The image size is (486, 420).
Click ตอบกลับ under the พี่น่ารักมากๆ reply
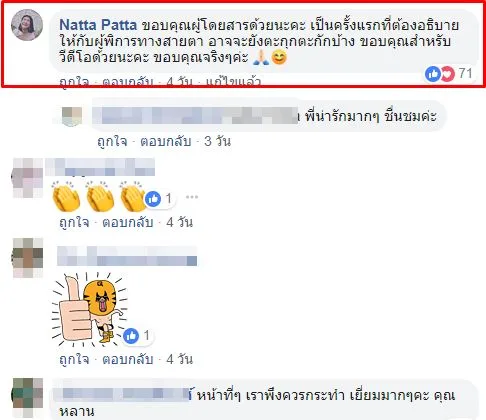(166, 141)
